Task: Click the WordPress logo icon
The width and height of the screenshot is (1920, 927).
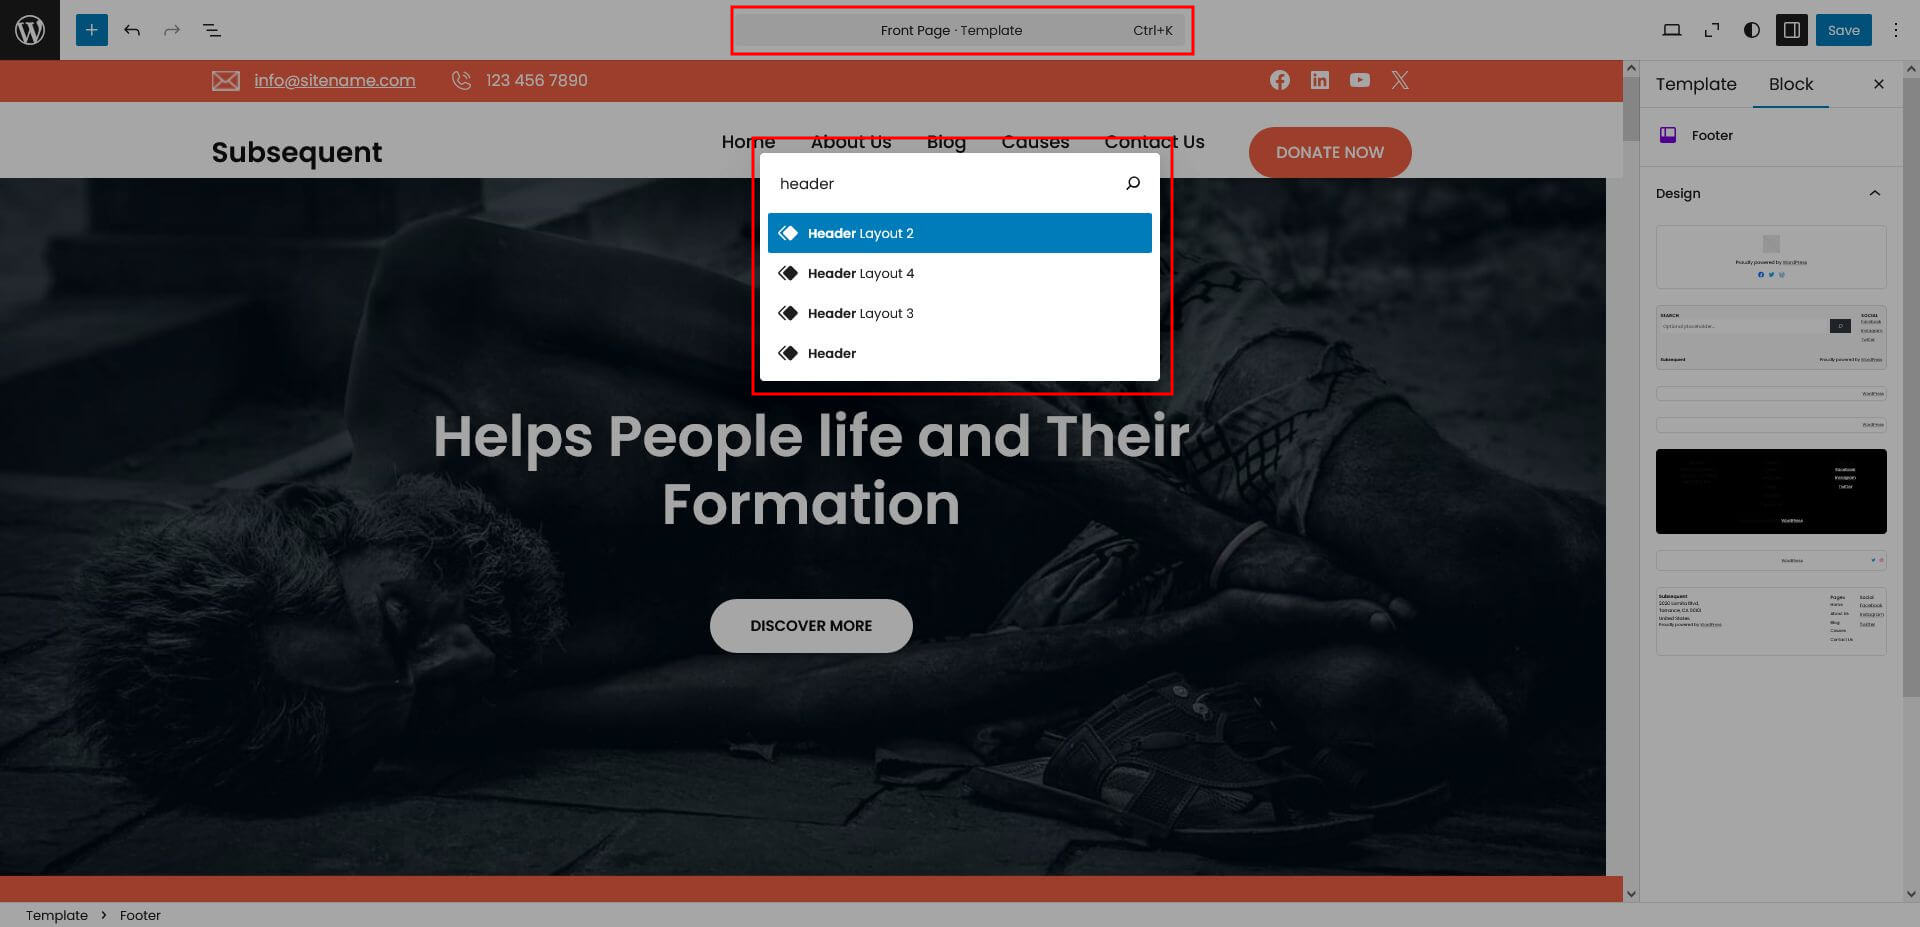Action: (30, 30)
